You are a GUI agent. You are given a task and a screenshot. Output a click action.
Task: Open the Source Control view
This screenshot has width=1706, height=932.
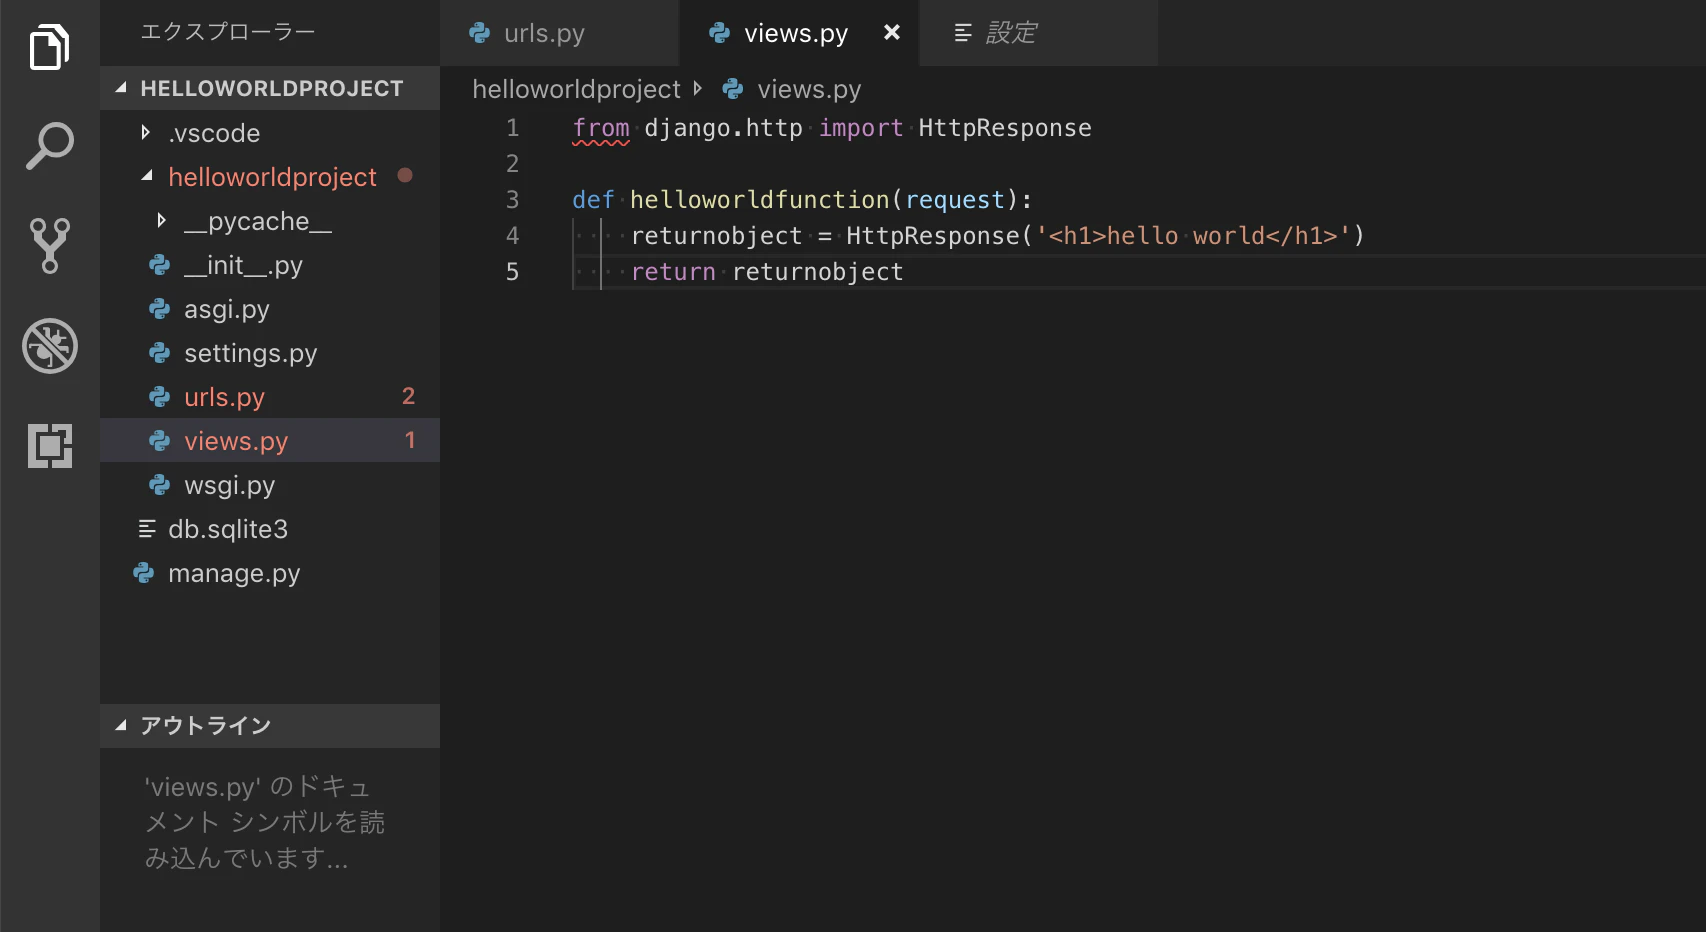(49, 246)
